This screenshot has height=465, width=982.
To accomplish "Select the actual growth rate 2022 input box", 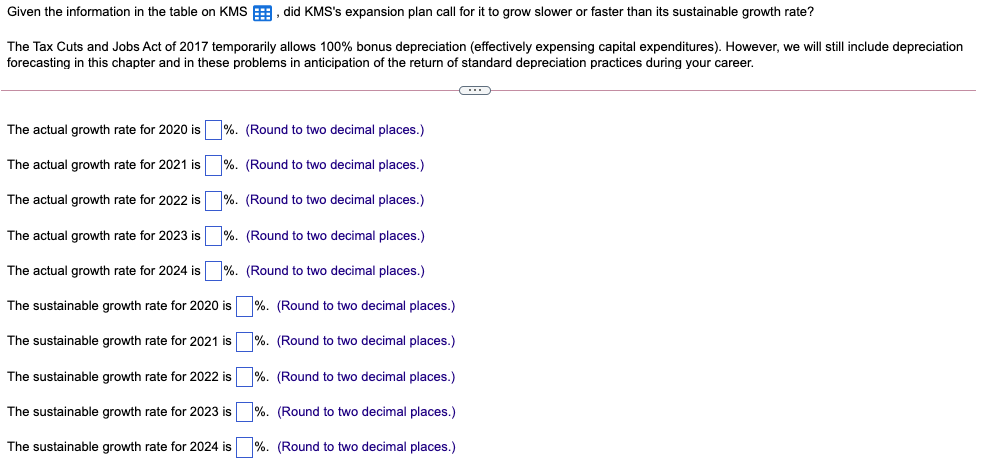I will pyautogui.click(x=213, y=200).
